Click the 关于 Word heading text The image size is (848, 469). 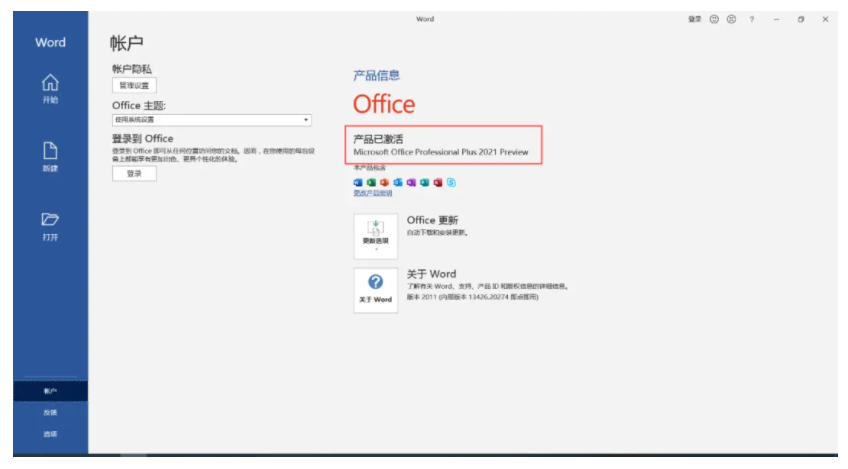point(431,274)
